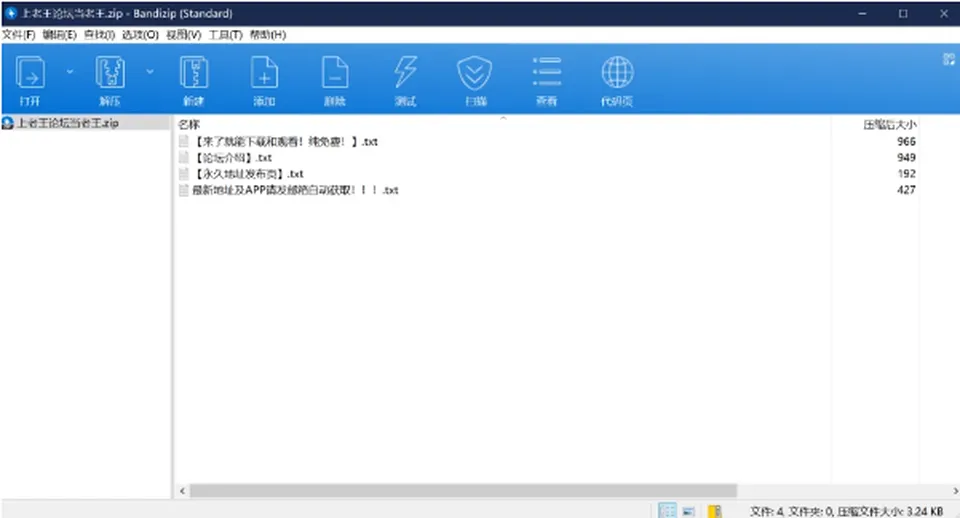This screenshot has height=518, width=960.
Task: Click the file icon of the 949 row
Action: (x=184, y=158)
